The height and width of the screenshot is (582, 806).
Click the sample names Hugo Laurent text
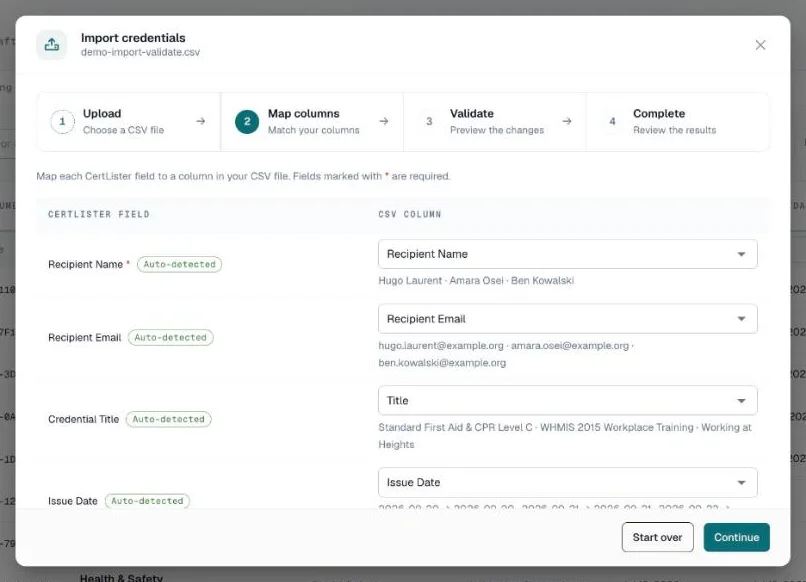pyautogui.click(x=476, y=281)
